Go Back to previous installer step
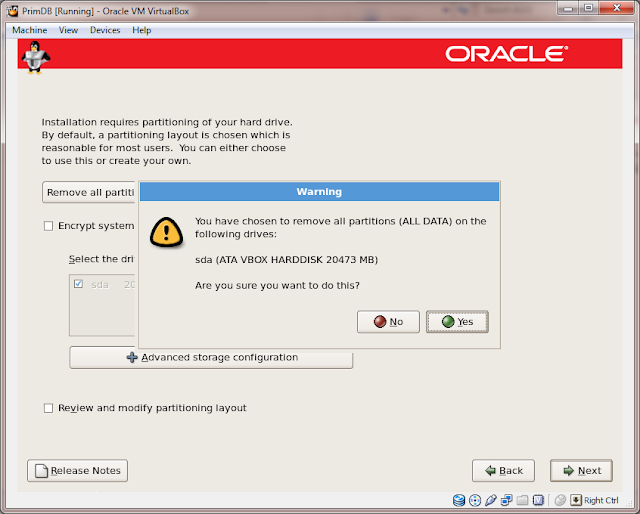The width and height of the screenshot is (640, 514). [x=503, y=471]
